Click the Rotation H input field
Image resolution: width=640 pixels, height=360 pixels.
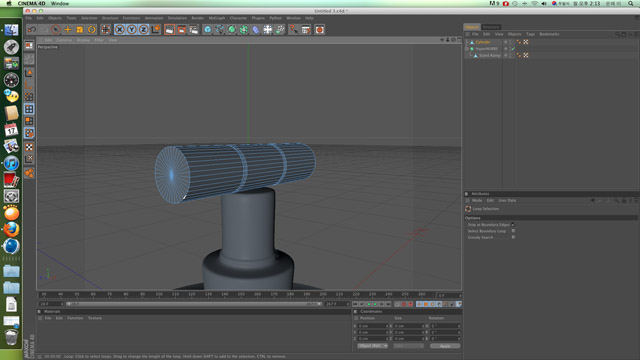445,326
